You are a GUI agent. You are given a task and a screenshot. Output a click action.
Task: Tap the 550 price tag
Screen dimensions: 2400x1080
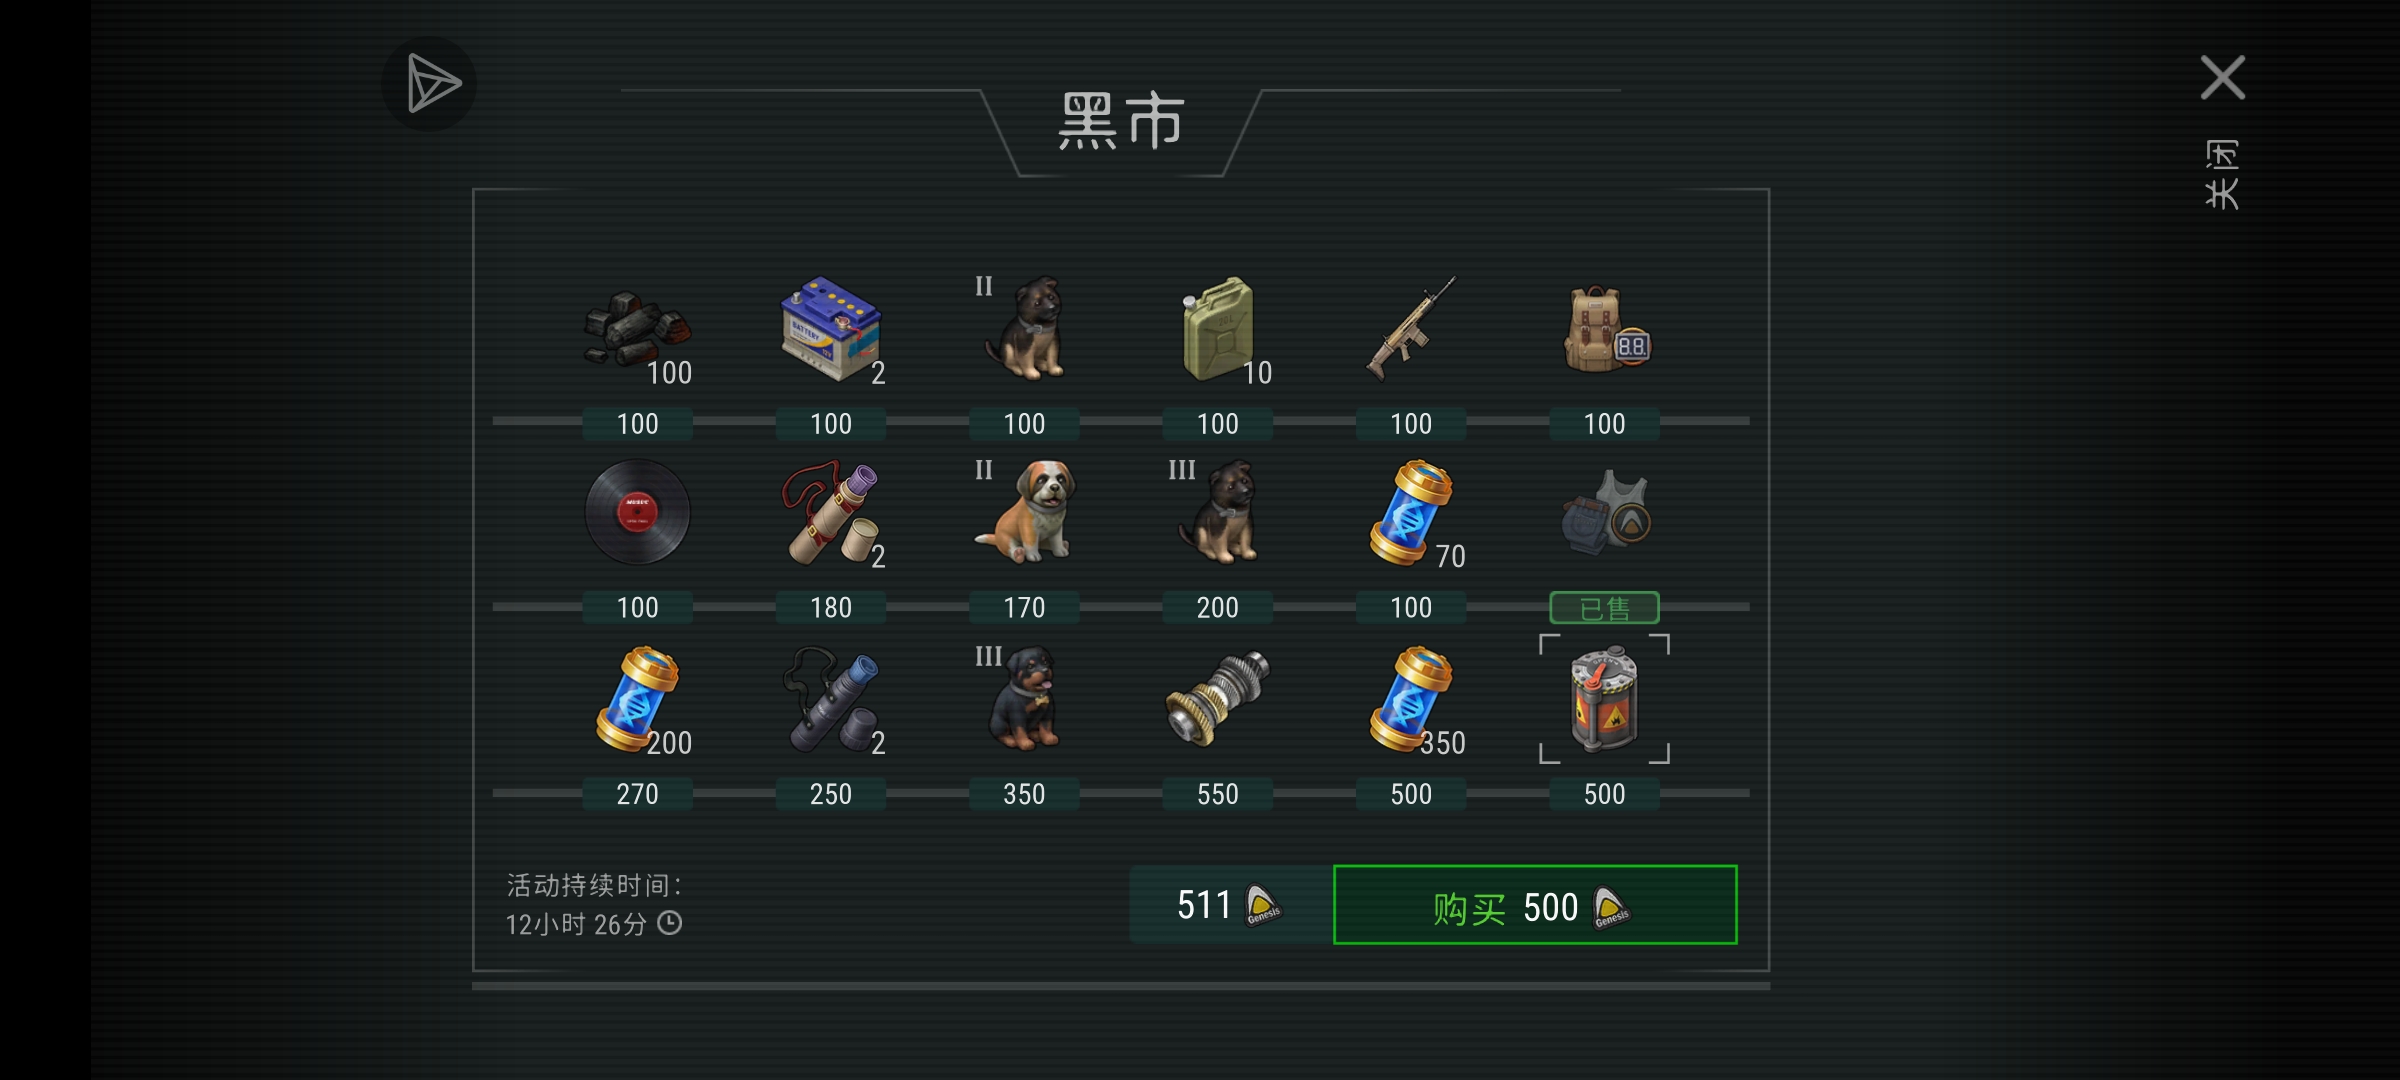coord(1217,794)
